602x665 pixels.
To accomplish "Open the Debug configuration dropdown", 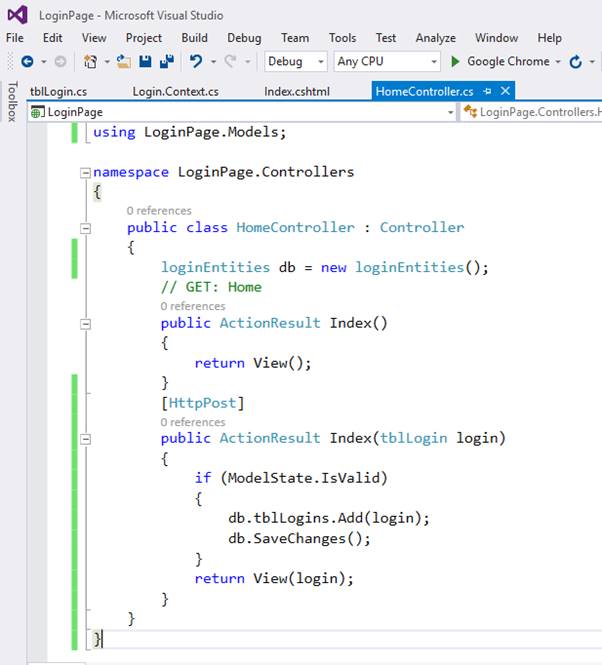I will 296,62.
